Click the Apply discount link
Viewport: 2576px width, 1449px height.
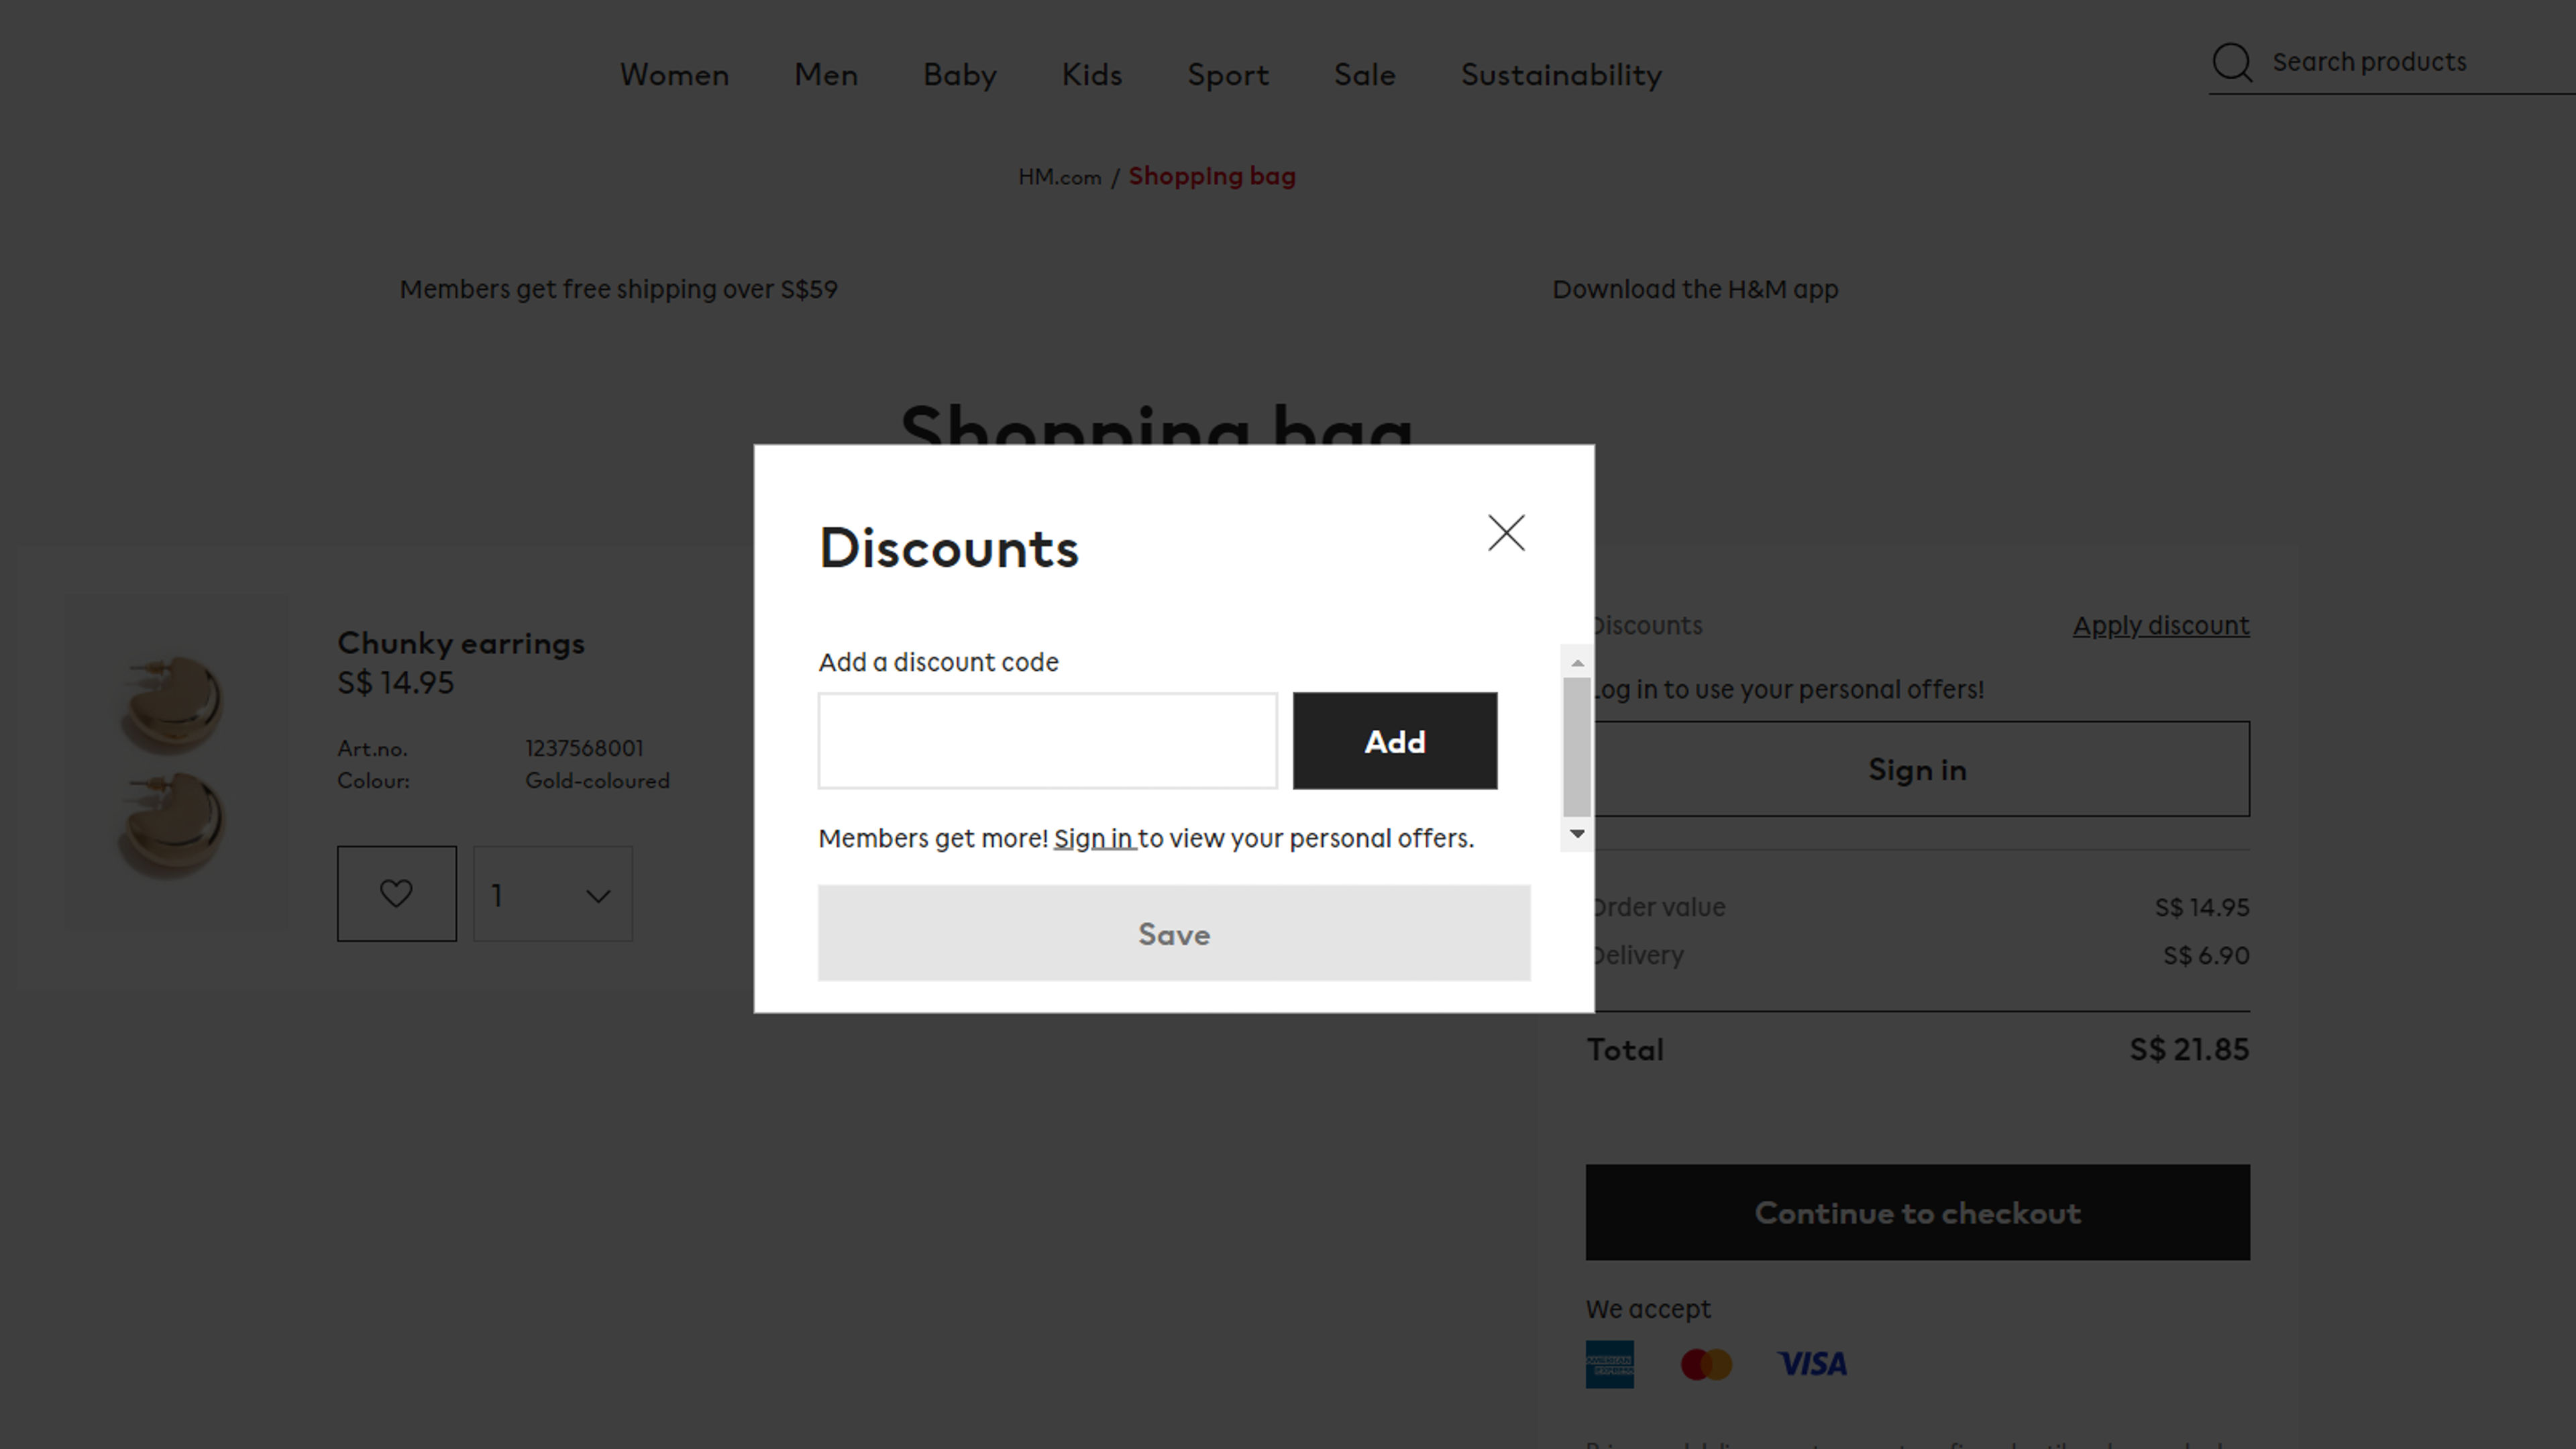[x=2160, y=625]
